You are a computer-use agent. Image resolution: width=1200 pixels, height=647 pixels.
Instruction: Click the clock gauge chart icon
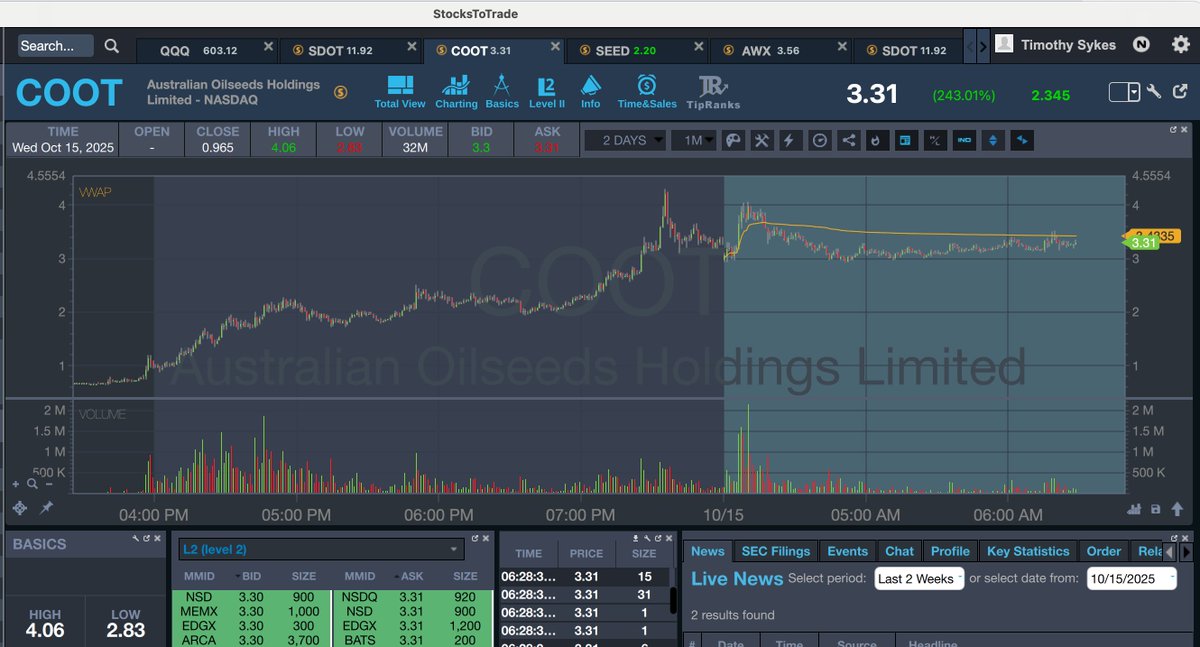(x=819, y=141)
